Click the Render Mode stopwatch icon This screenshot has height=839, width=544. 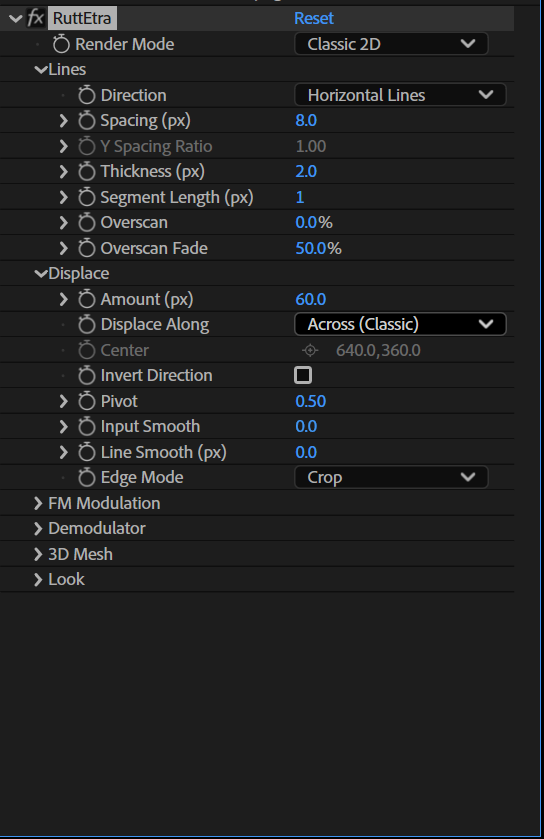tap(61, 44)
